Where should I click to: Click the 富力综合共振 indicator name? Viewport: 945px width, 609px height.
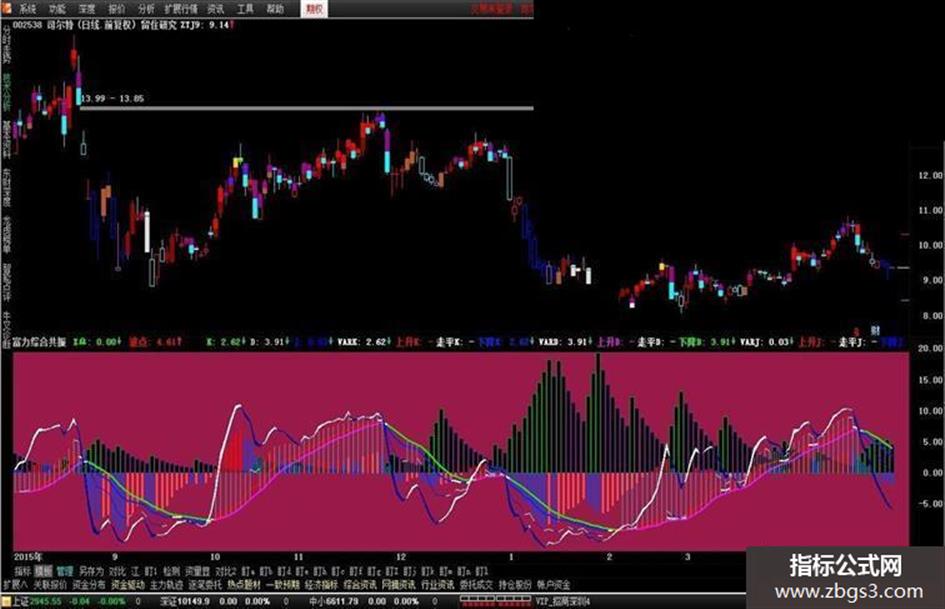pos(39,342)
